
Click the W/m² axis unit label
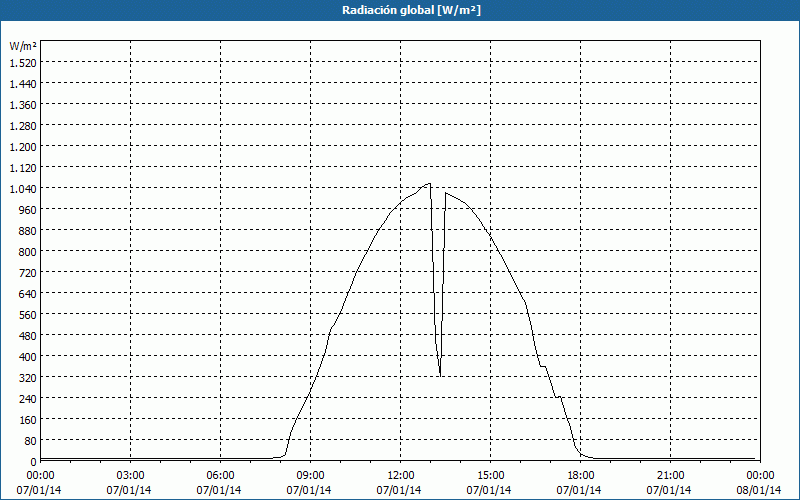pos(23,46)
